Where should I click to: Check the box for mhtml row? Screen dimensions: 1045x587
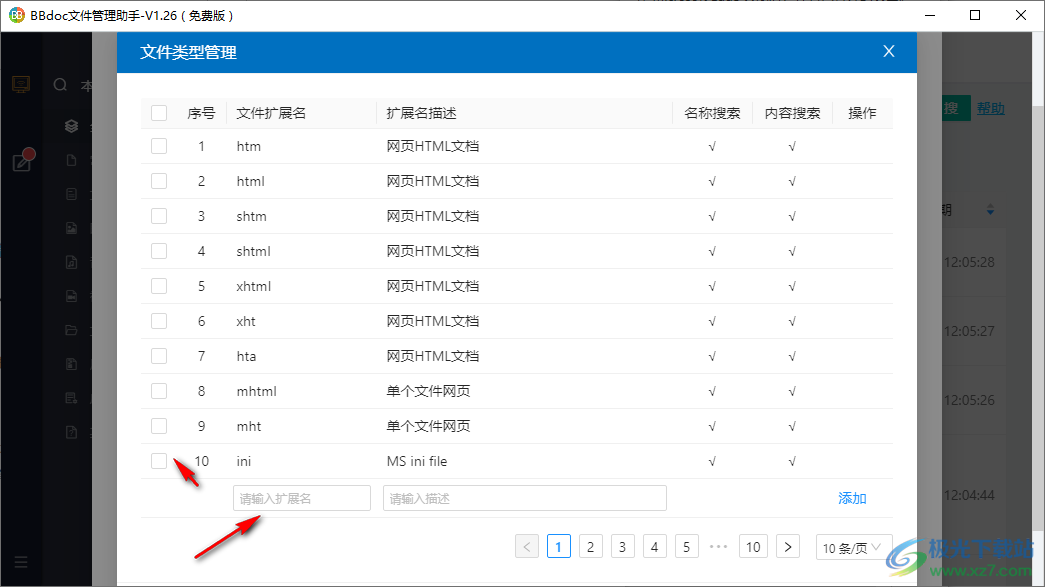159,391
